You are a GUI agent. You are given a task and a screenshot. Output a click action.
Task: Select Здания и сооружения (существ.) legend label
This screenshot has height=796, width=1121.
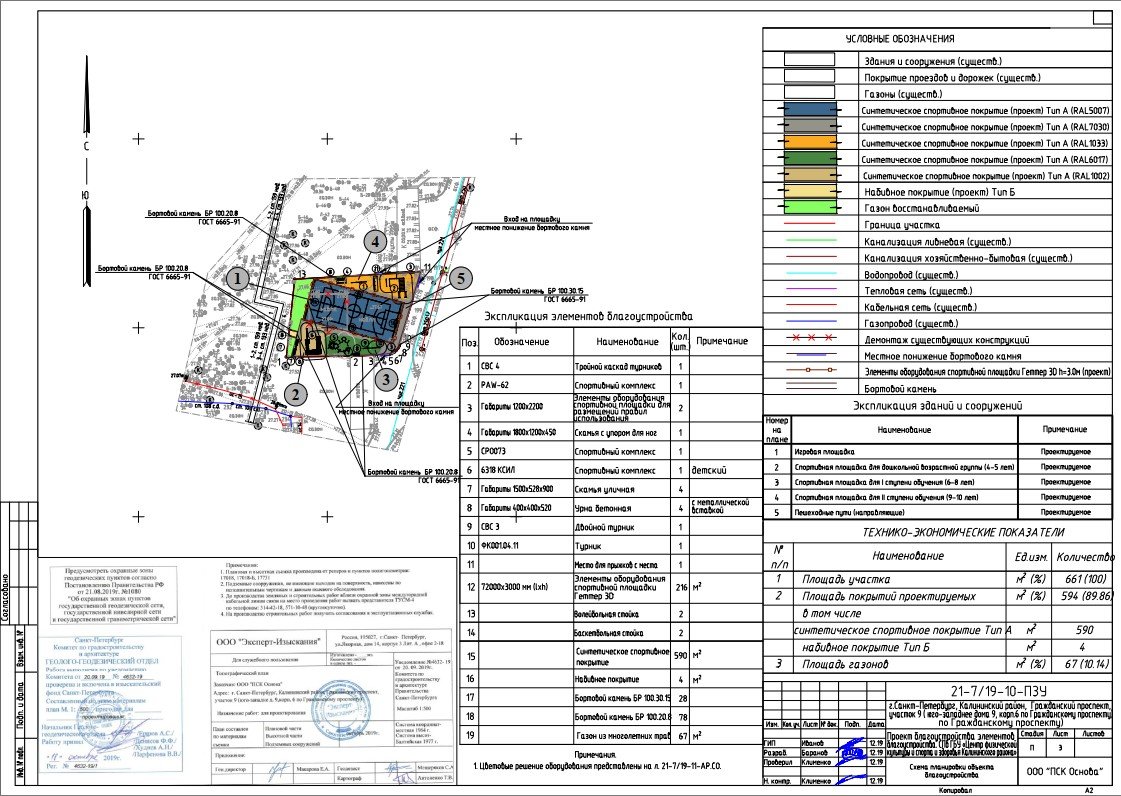pos(933,62)
